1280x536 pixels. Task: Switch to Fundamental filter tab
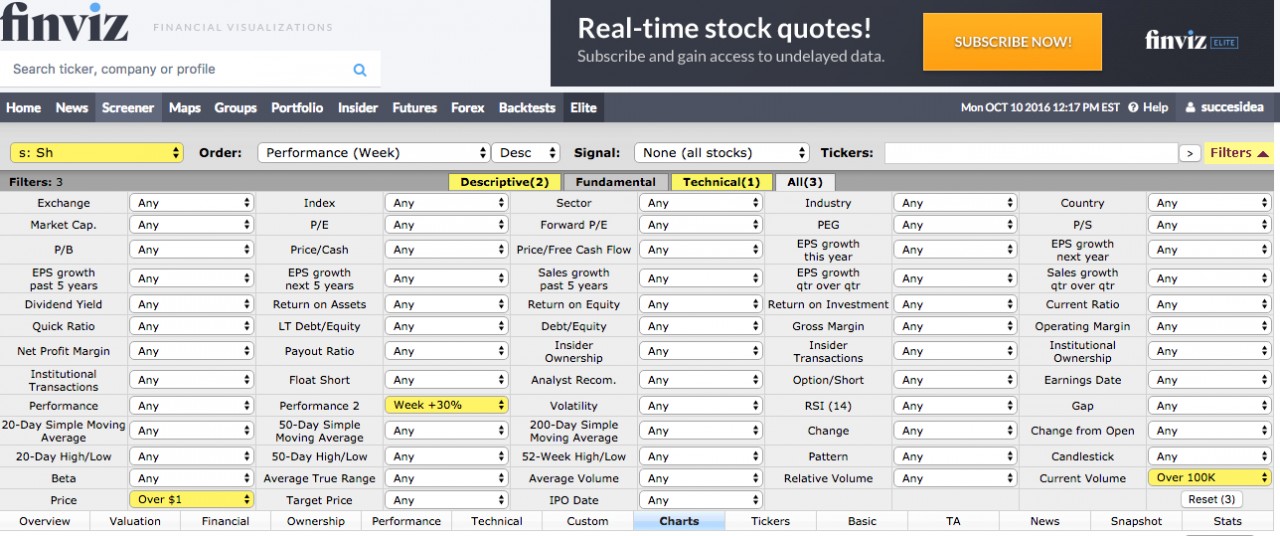tap(616, 182)
